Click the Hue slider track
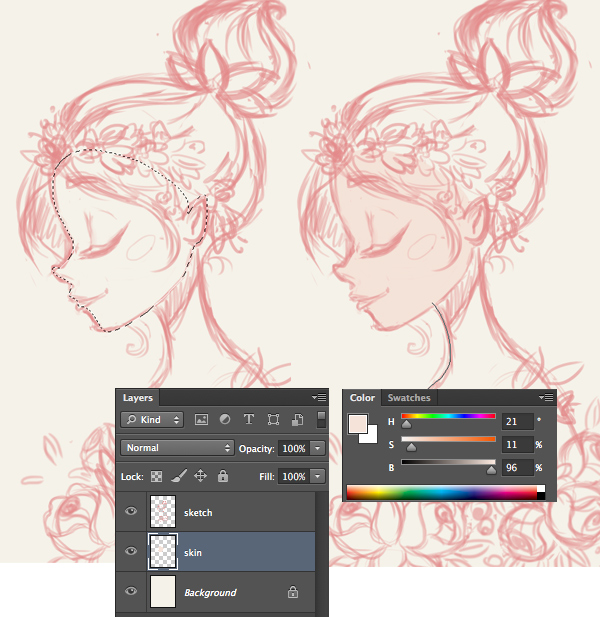 click(448, 416)
